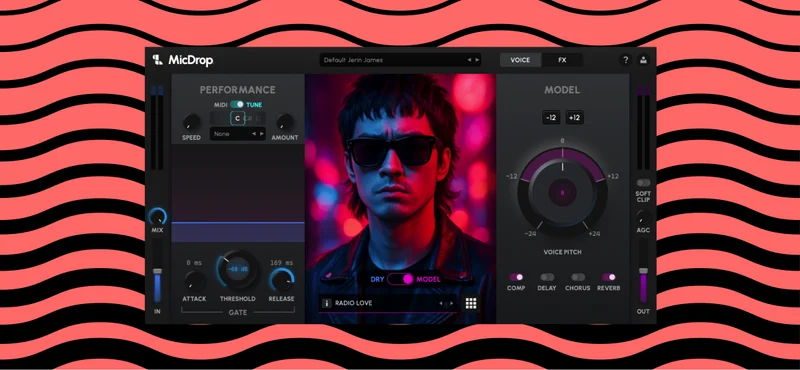Image resolution: width=800 pixels, height=370 pixels.
Task: Click the -12 pitch shift button
Action: (x=551, y=117)
